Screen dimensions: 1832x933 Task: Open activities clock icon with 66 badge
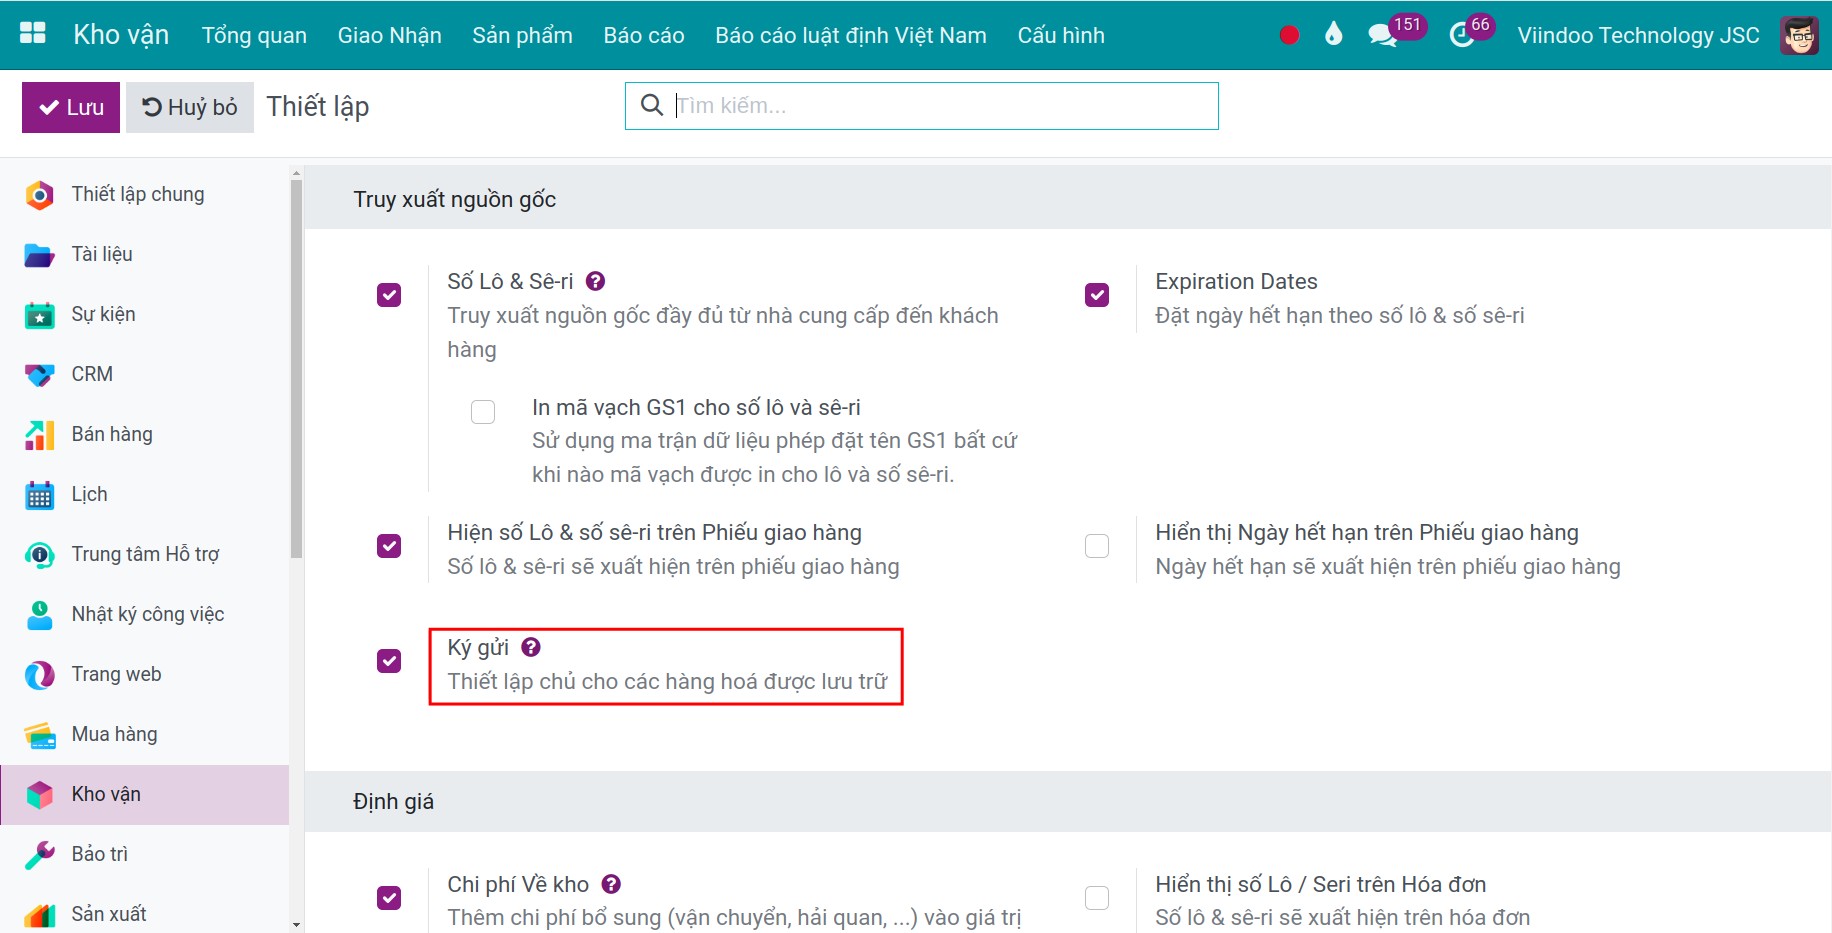click(1471, 32)
